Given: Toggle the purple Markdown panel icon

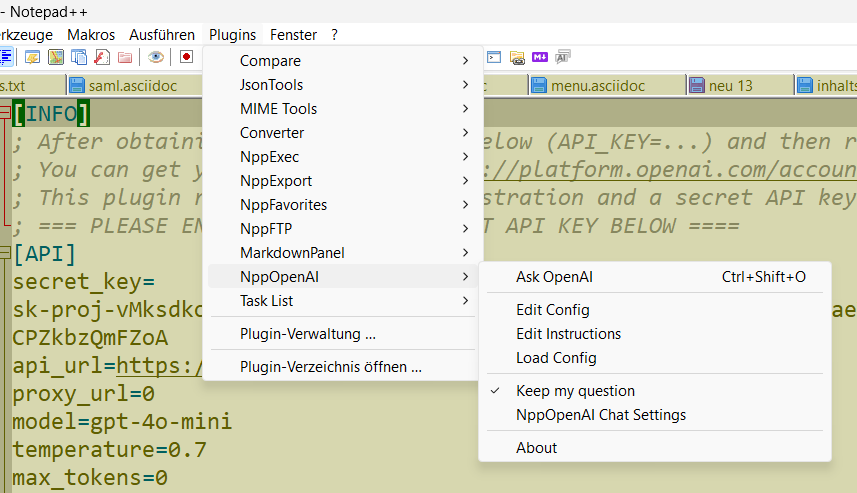Looking at the screenshot, I should pos(540,57).
